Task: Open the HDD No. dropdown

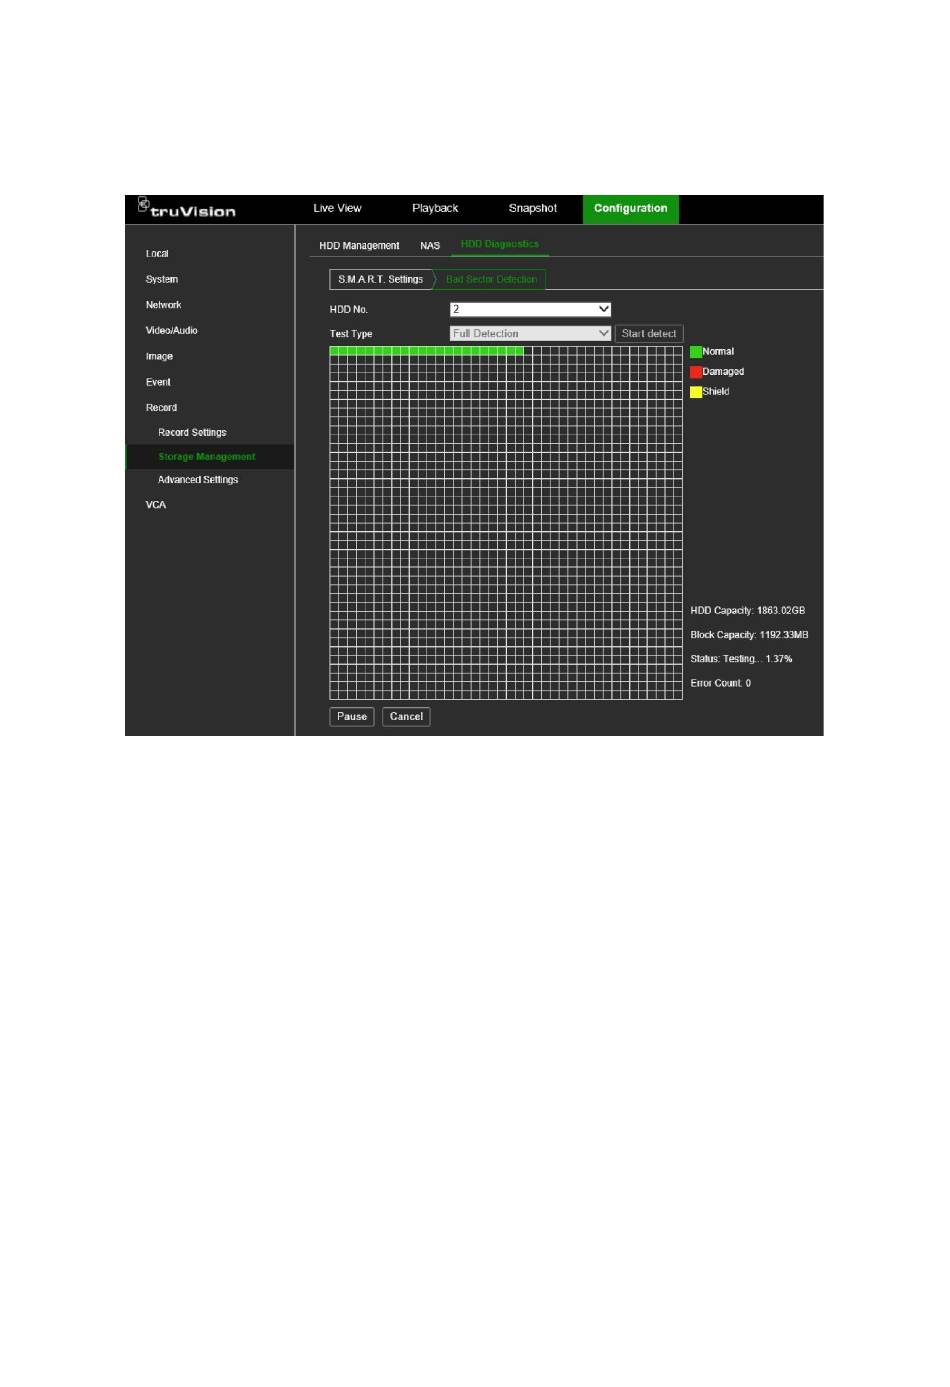Action: pos(530,310)
